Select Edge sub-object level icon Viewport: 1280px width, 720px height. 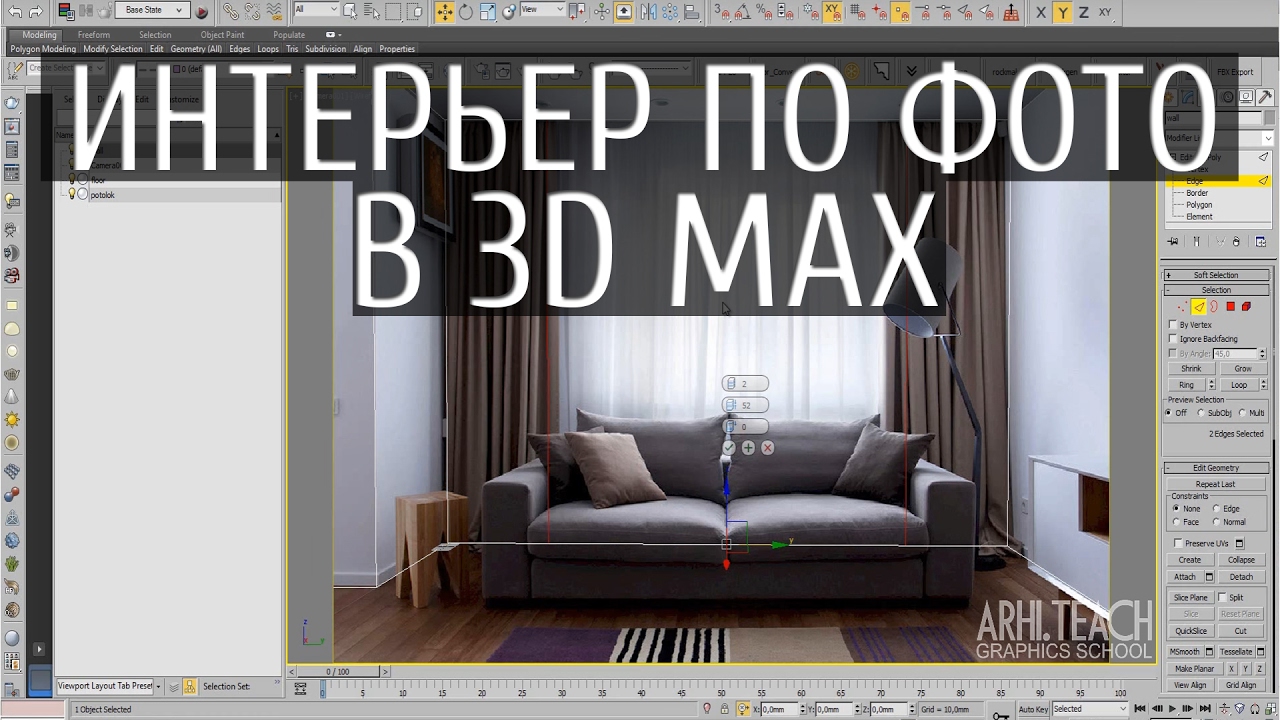click(x=1198, y=307)
